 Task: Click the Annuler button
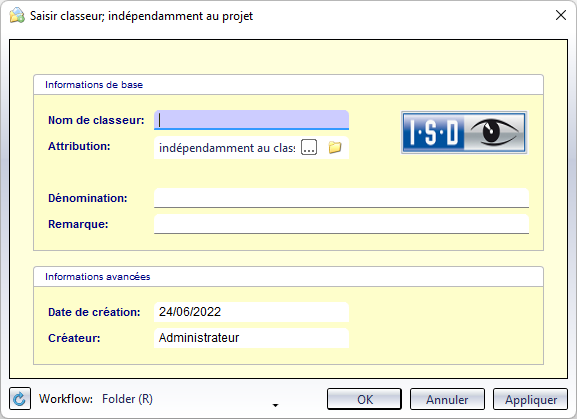pos(447,399)
